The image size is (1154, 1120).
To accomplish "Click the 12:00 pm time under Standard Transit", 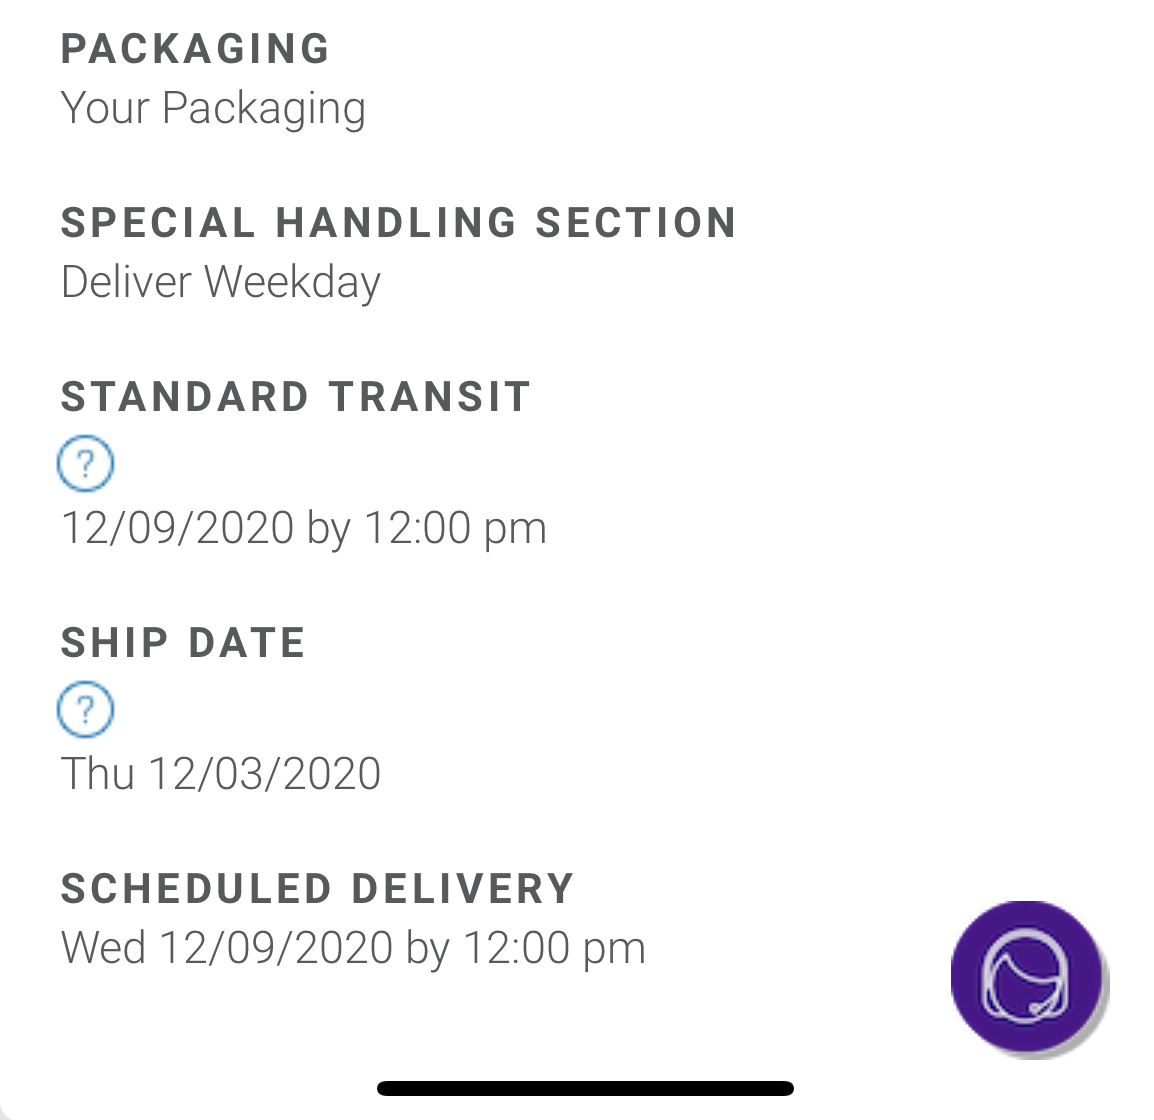I will [455, 528].
